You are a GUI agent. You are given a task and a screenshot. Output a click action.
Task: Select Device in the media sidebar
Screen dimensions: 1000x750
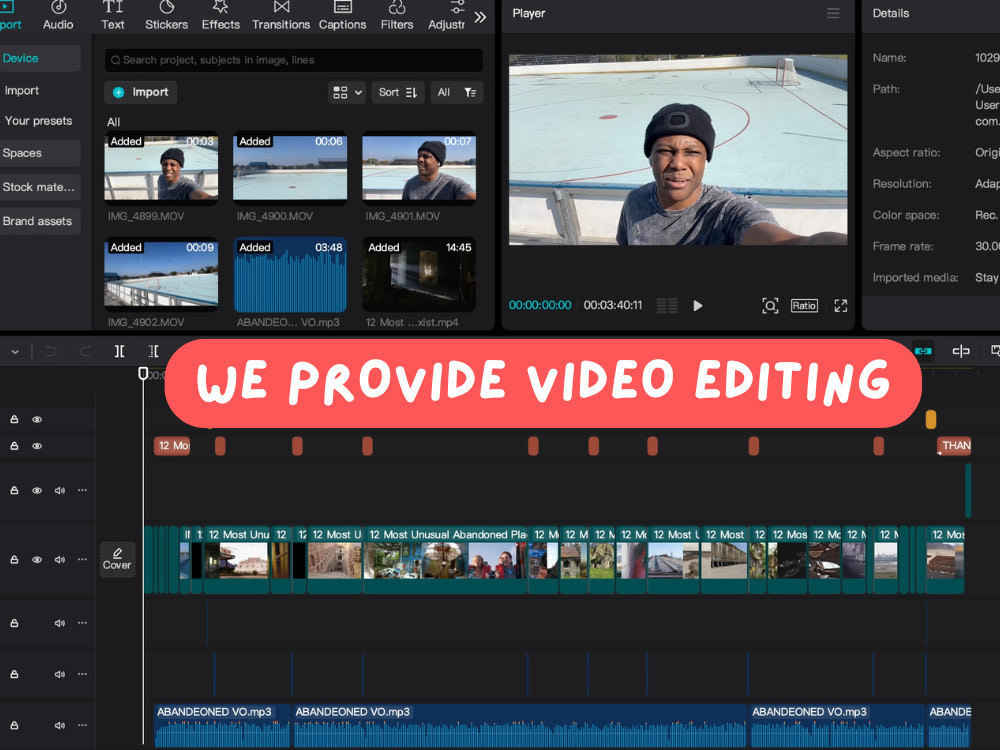40,58
